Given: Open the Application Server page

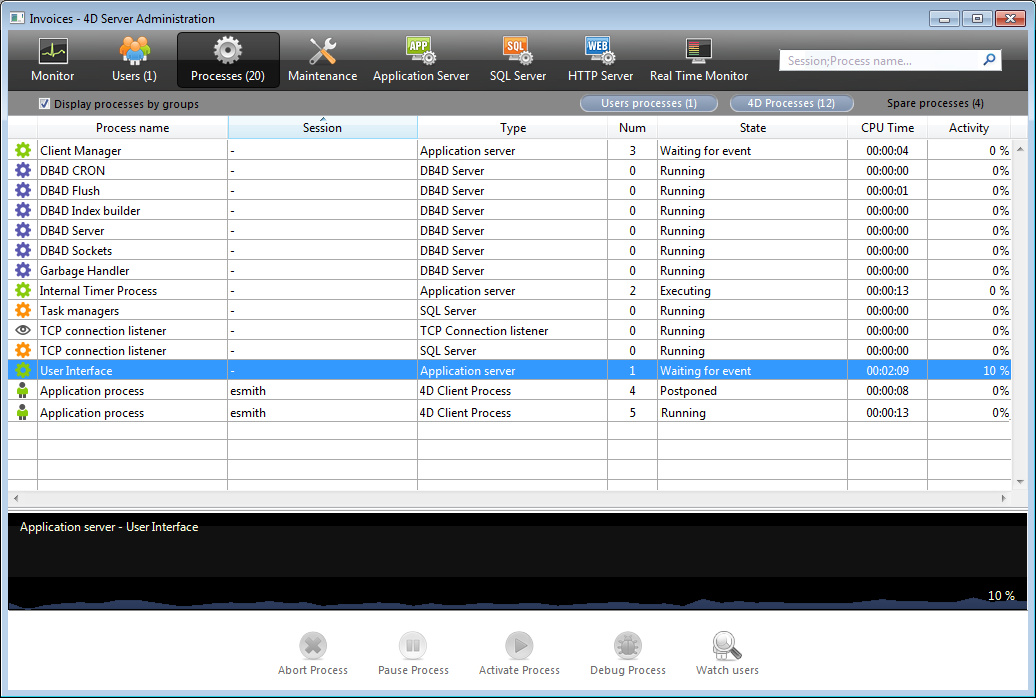Looking at the screenshot, I should click(421, 59).
